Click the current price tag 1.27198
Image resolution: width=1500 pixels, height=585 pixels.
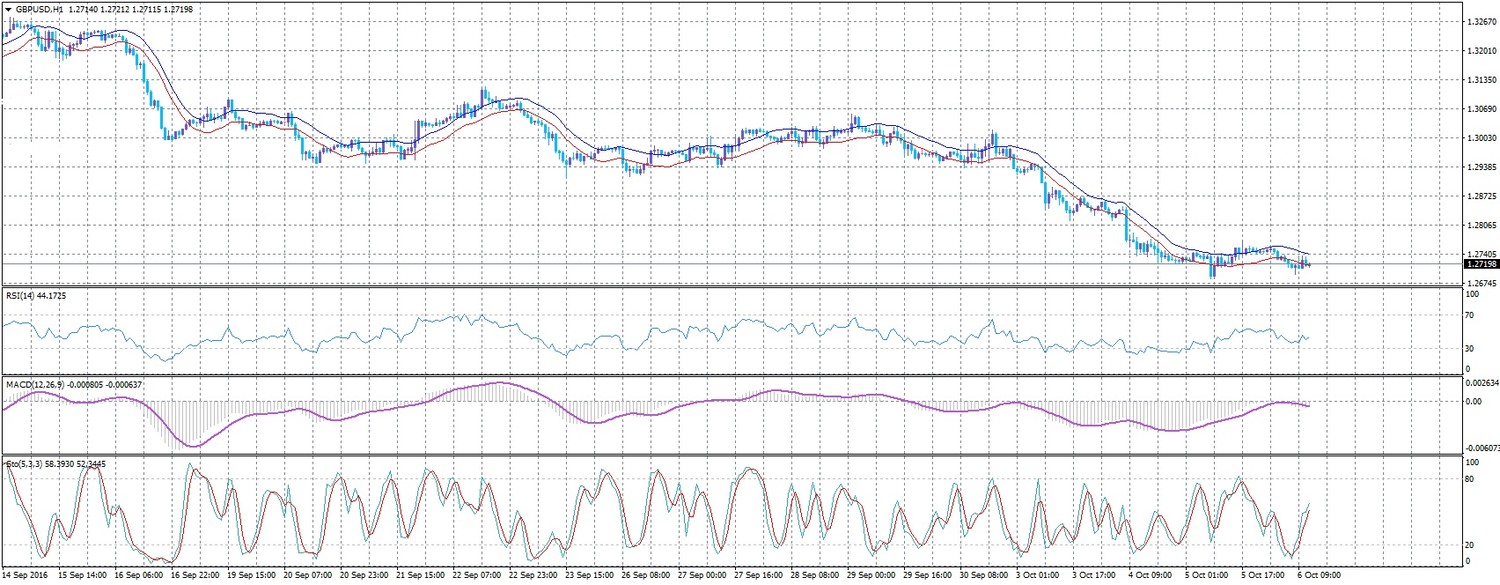1480,264
